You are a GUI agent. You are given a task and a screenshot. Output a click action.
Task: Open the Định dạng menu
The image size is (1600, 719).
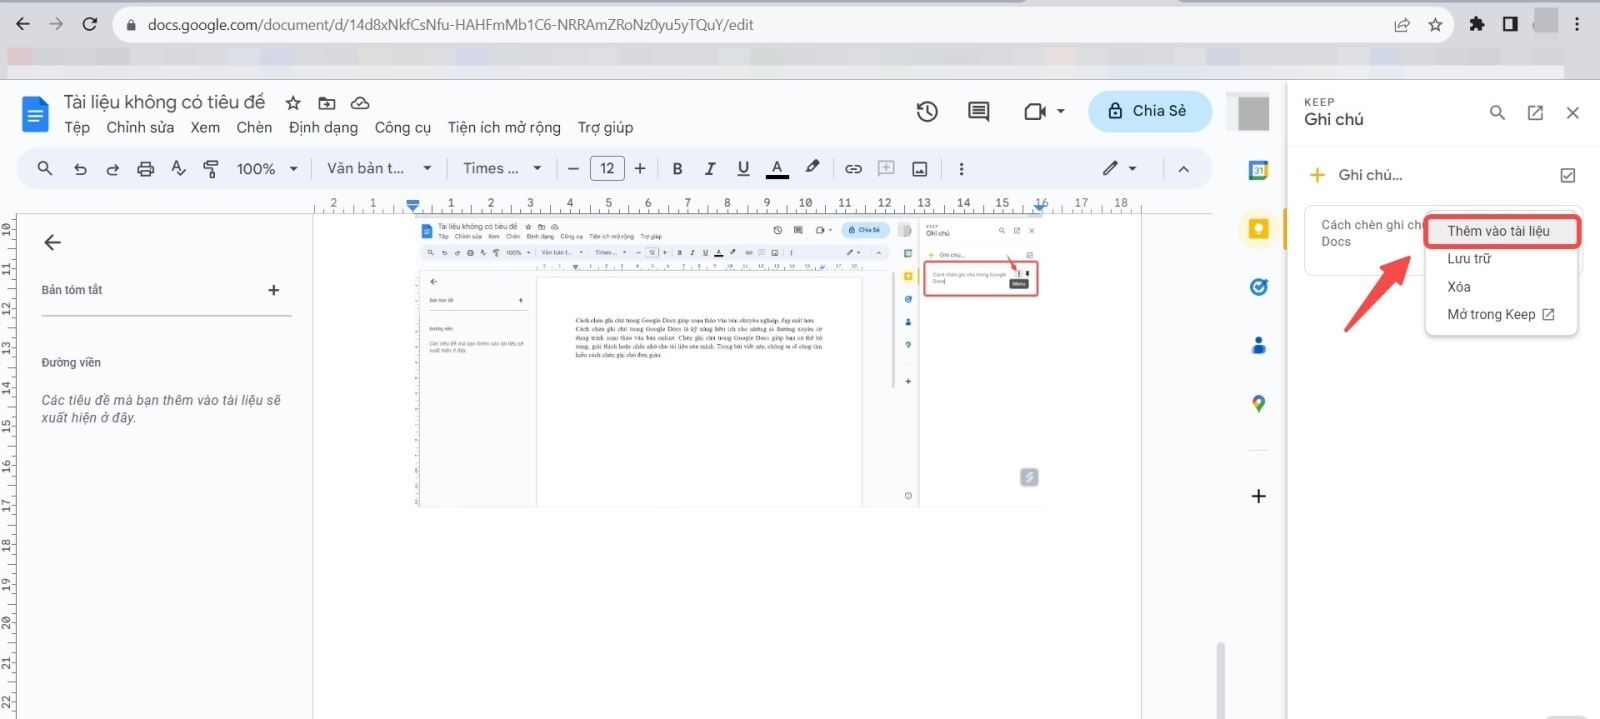pos(323,128)
